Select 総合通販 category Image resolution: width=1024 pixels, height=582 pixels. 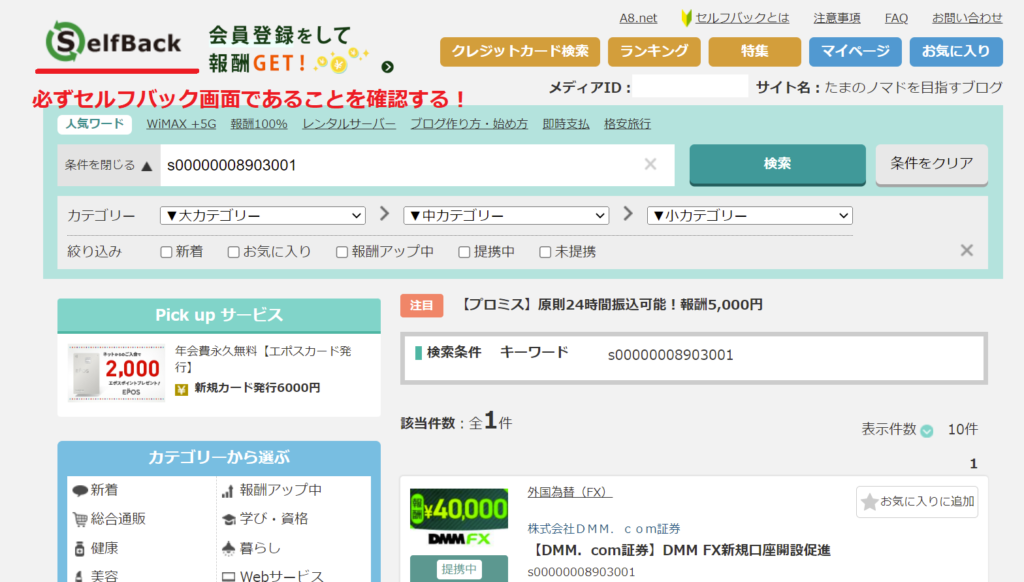[x=118, y=519]
